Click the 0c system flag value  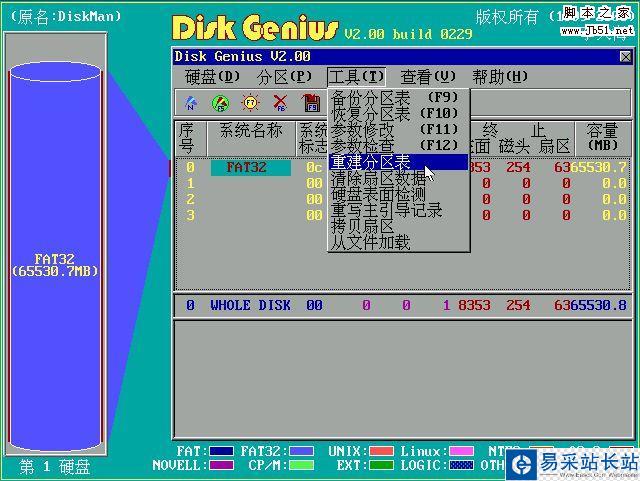tap(314, 167)
